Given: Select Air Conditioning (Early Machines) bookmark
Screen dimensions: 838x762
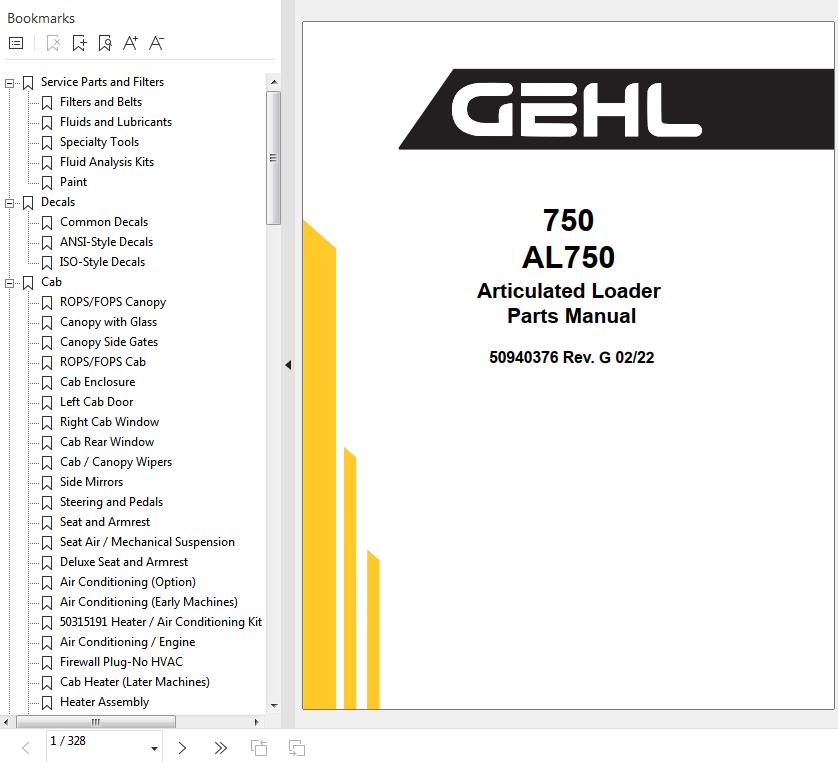Looking at the screenshot, I should pos(149,602).
